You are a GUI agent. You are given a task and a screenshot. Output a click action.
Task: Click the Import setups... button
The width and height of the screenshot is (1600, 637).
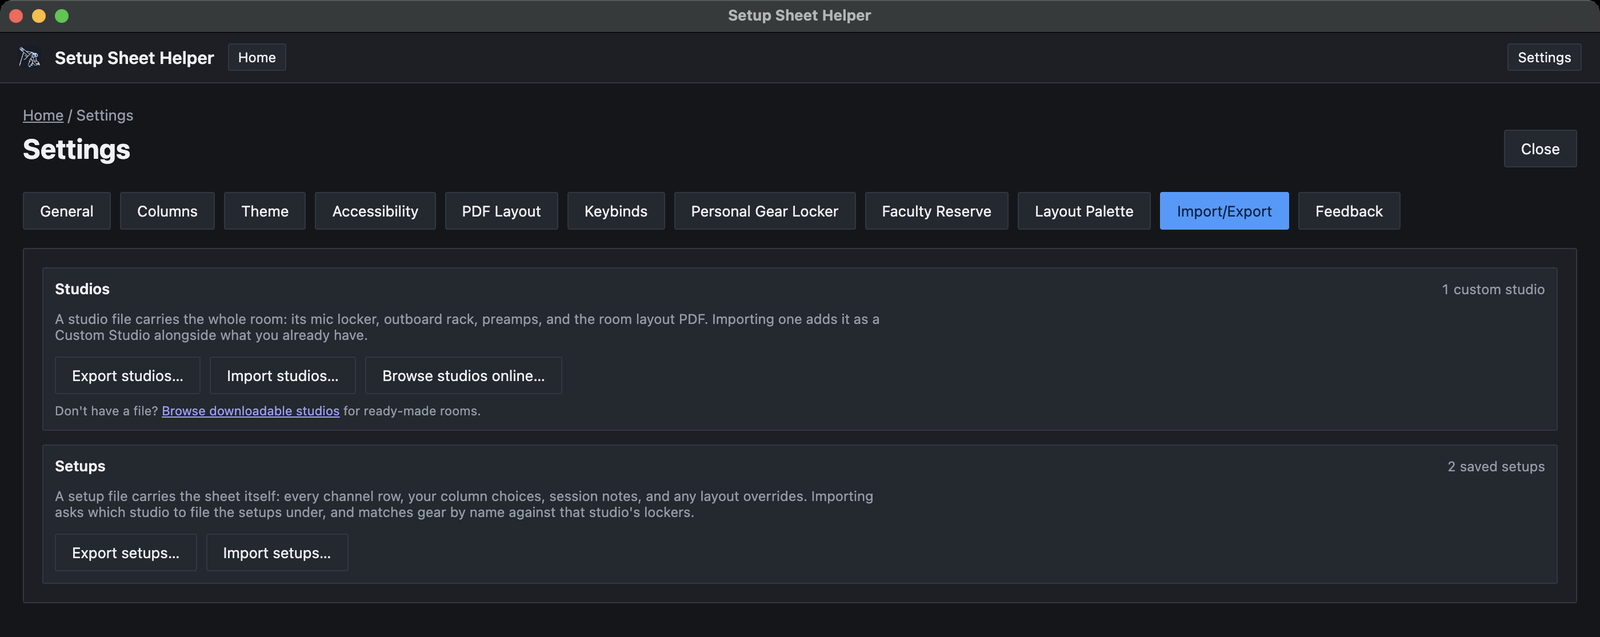(x=277, y=553)
